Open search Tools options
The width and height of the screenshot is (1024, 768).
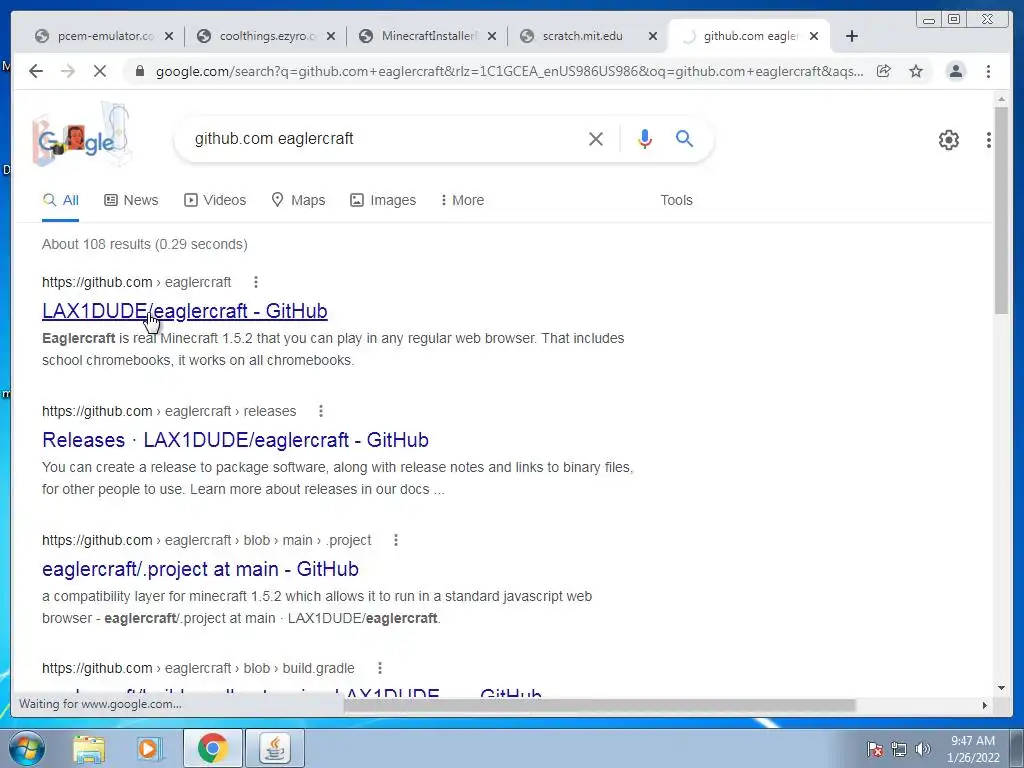[x=676, y=200]
